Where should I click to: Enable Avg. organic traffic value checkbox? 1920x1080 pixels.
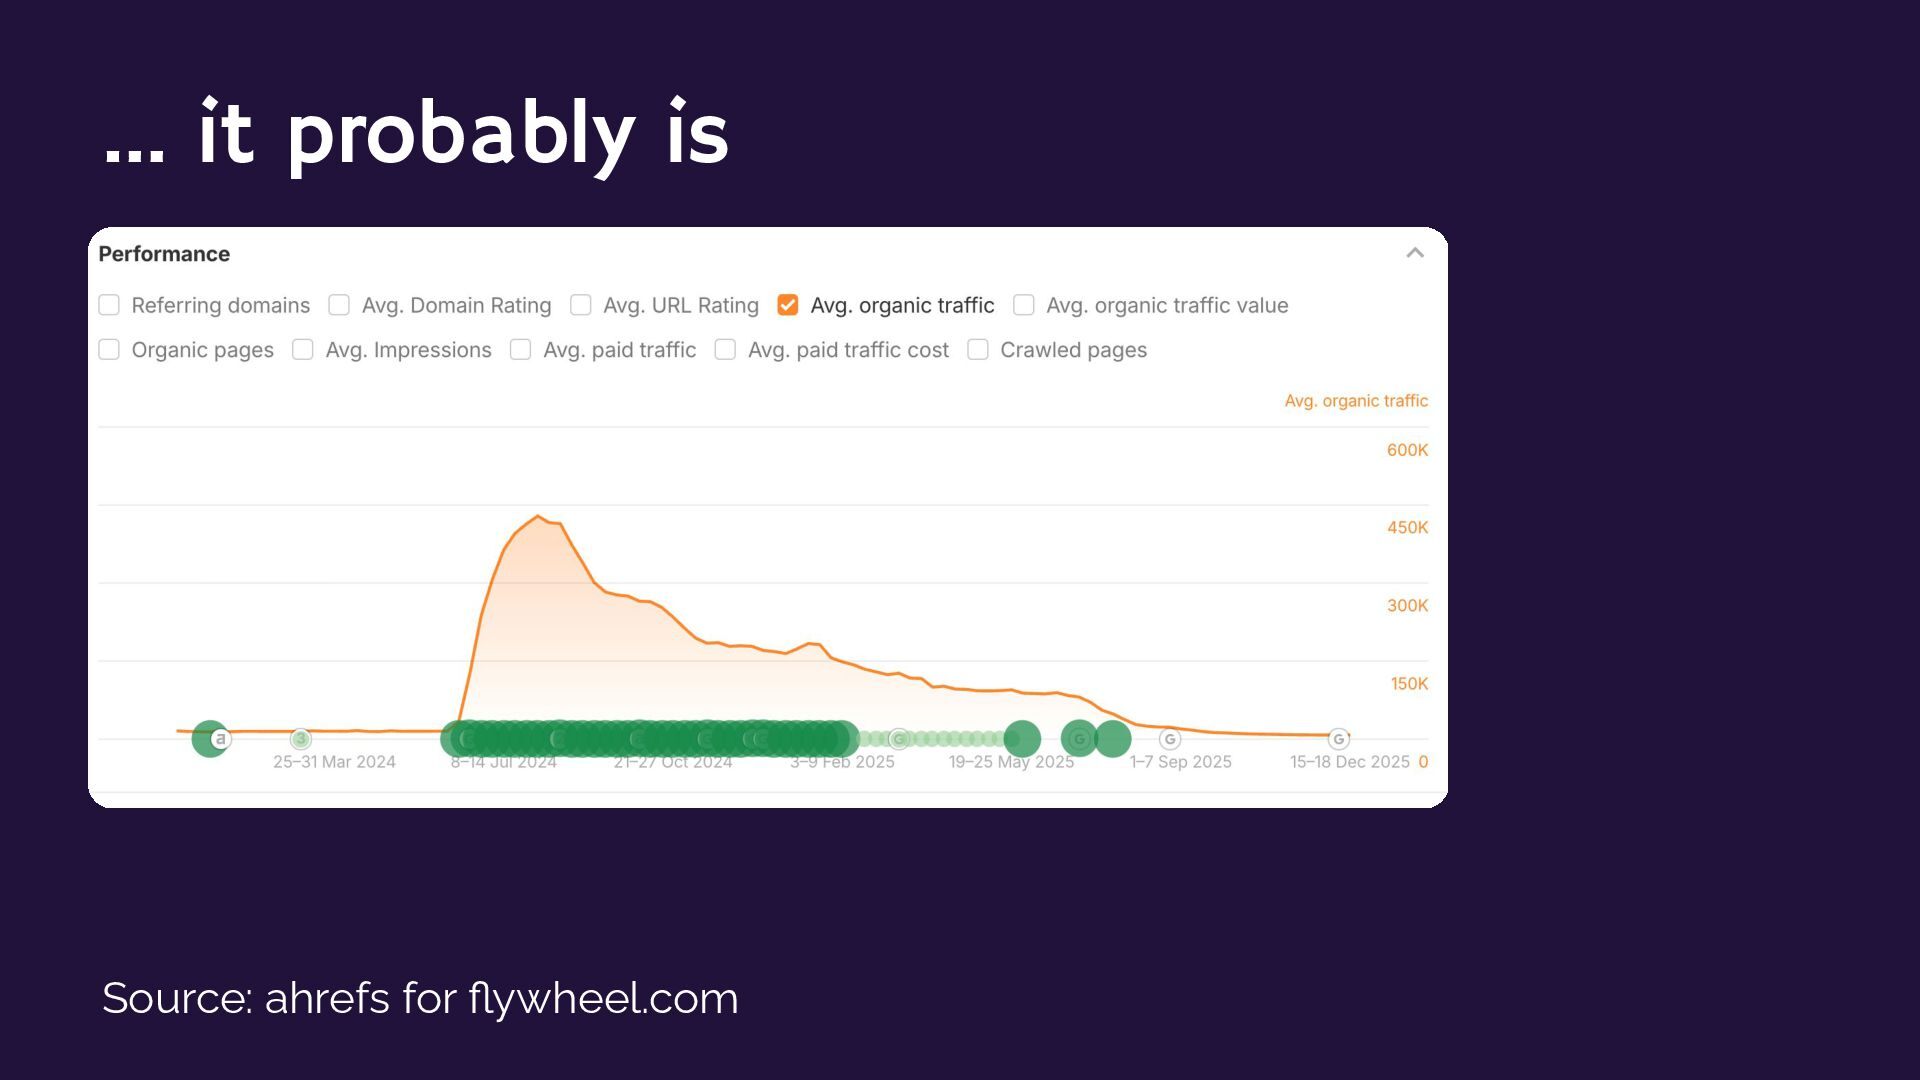click(1023, 305)
